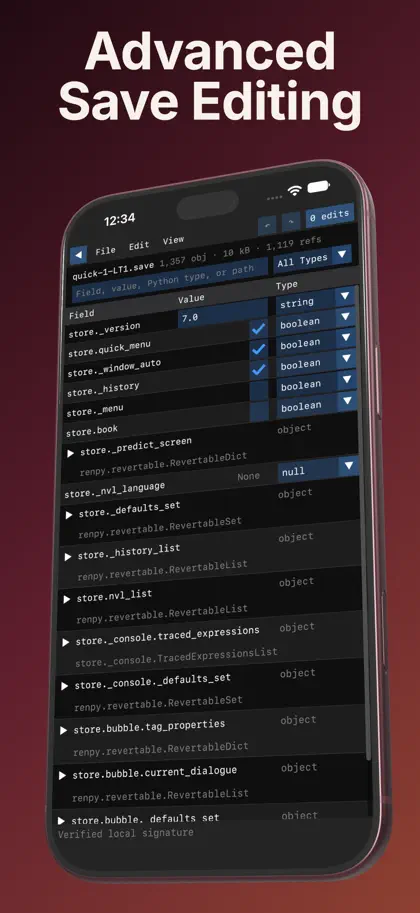Screen dimensions: 420x913
Task: Select the store.quick_menu field name
Action: [109, 349]
